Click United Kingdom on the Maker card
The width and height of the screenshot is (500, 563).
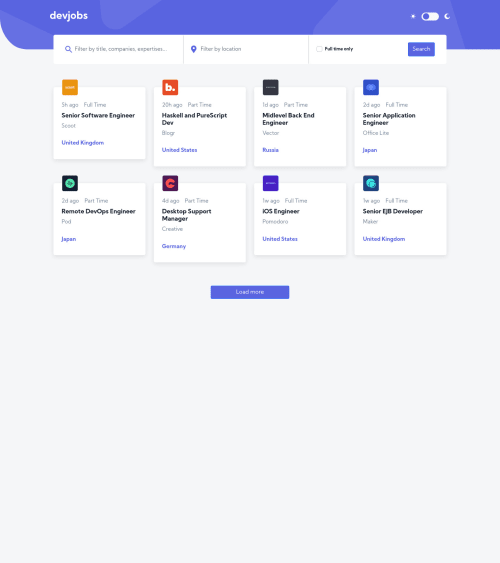coord(384,239)
